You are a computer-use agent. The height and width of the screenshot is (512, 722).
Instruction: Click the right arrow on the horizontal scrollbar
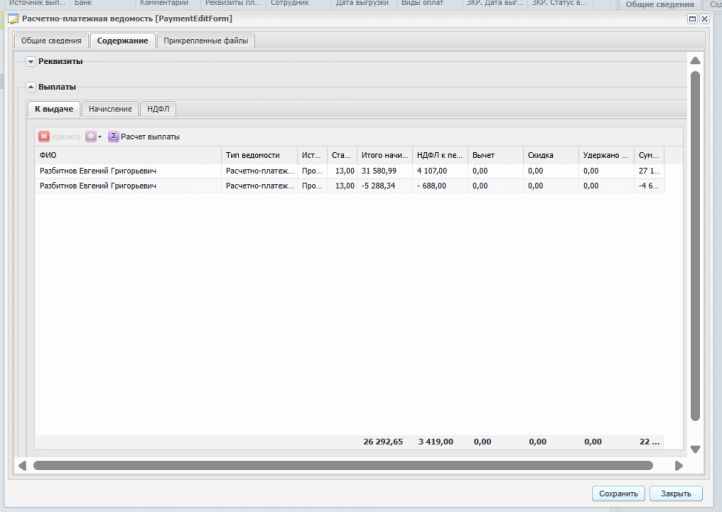tap(678, 465)
